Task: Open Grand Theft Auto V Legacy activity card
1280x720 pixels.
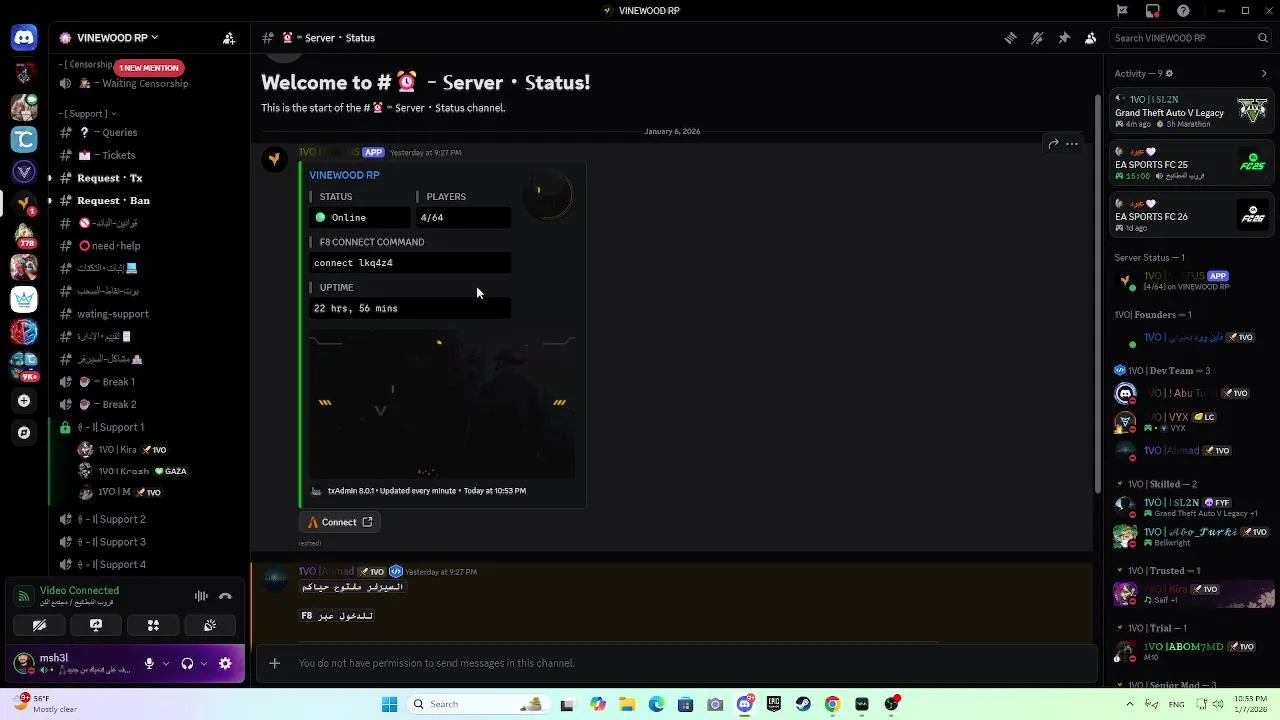Action: (1192, 111)
